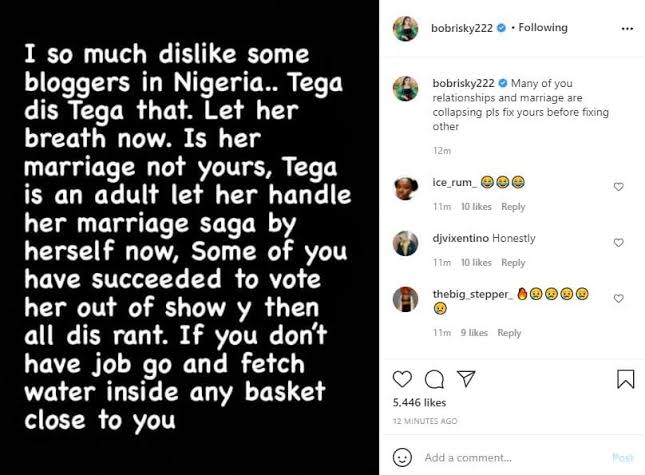Click the Post button to submit the comment

pyautogui.click(x=622, y=457)
